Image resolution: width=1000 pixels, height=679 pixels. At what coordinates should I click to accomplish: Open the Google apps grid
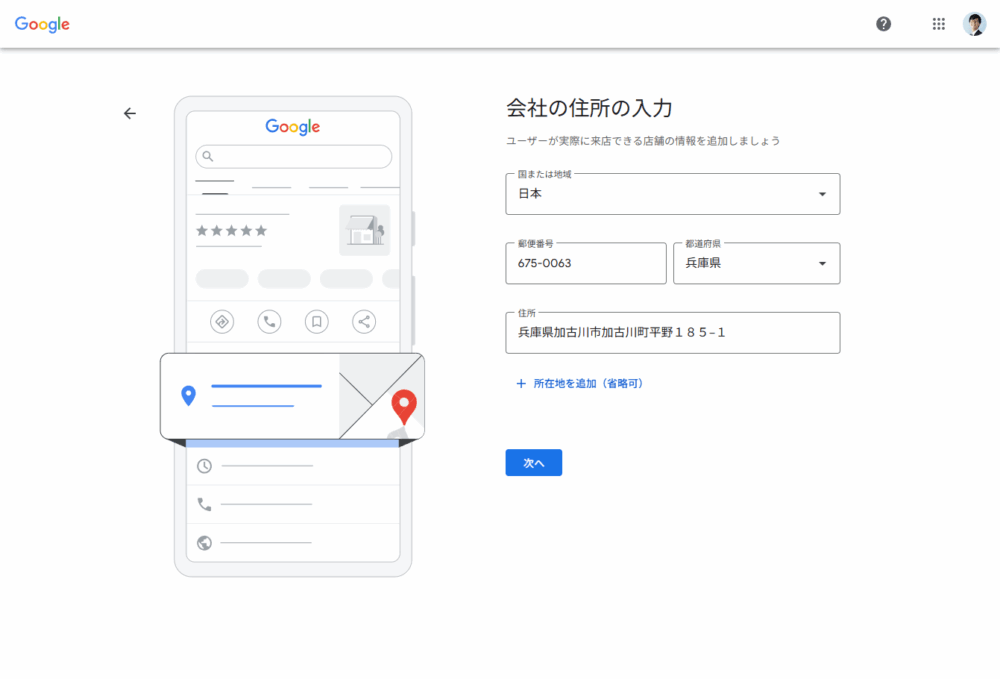click(938, 24)
